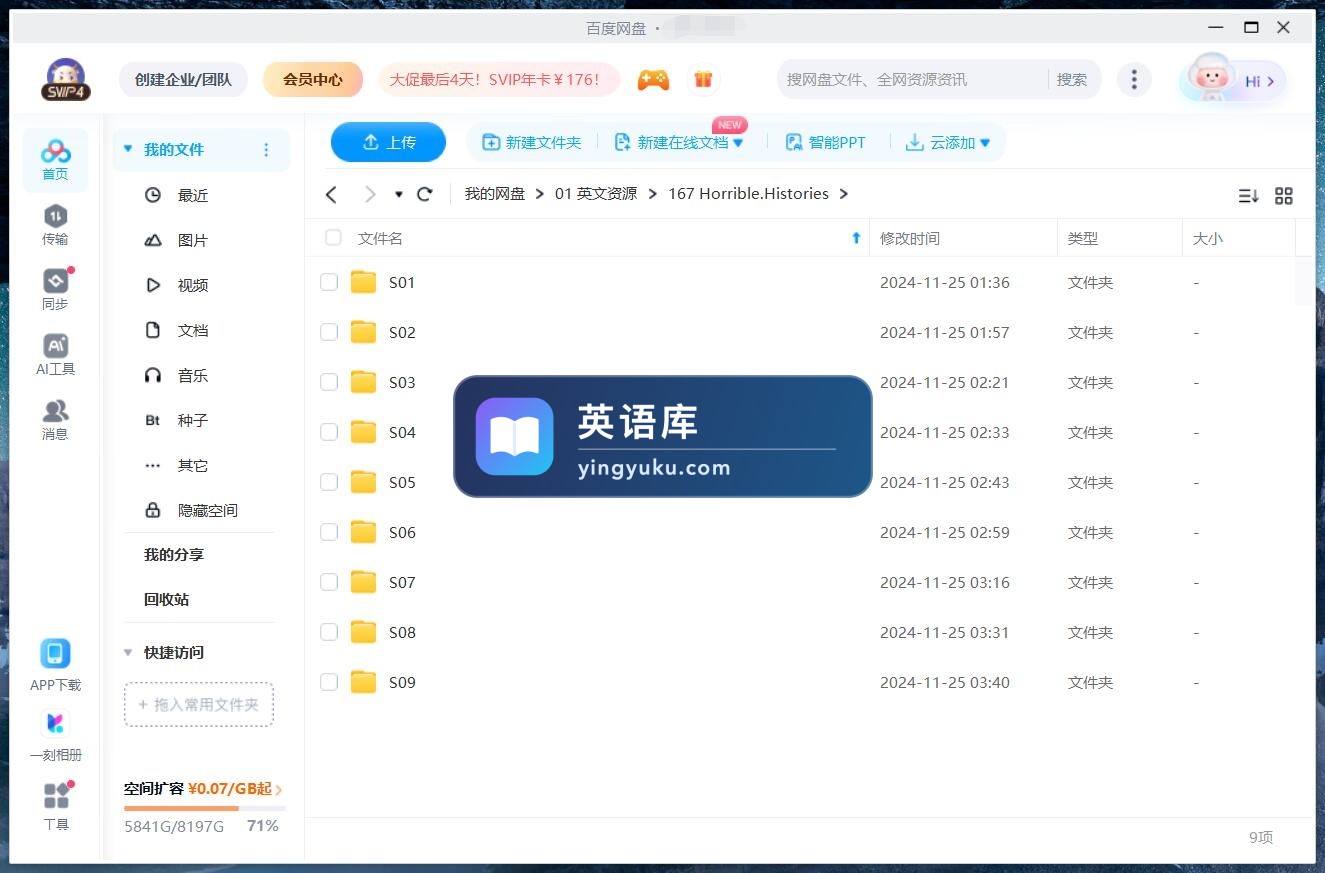Select 最近 in the file sidebar
This screenshot has height=873, width=1325.
(193, 195)
